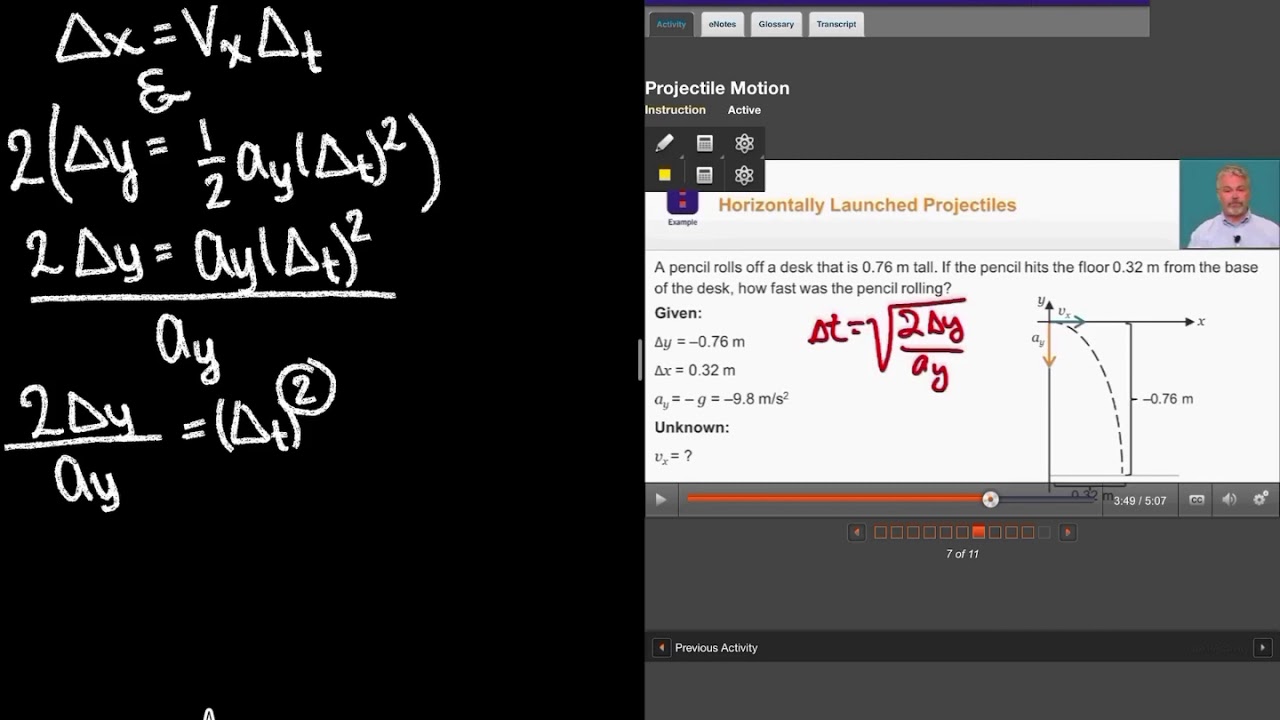1280x720 pixels.
Task: Jump to slide 2 square
Action: coord(897,533)
